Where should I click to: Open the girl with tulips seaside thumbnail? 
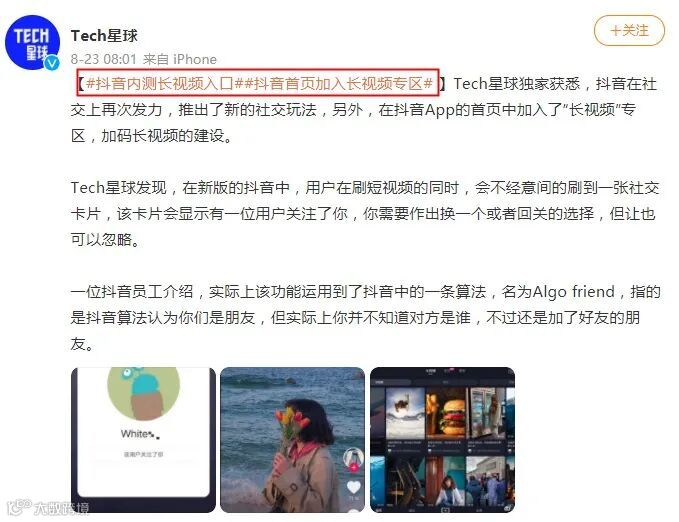click(x=293, y=440)
